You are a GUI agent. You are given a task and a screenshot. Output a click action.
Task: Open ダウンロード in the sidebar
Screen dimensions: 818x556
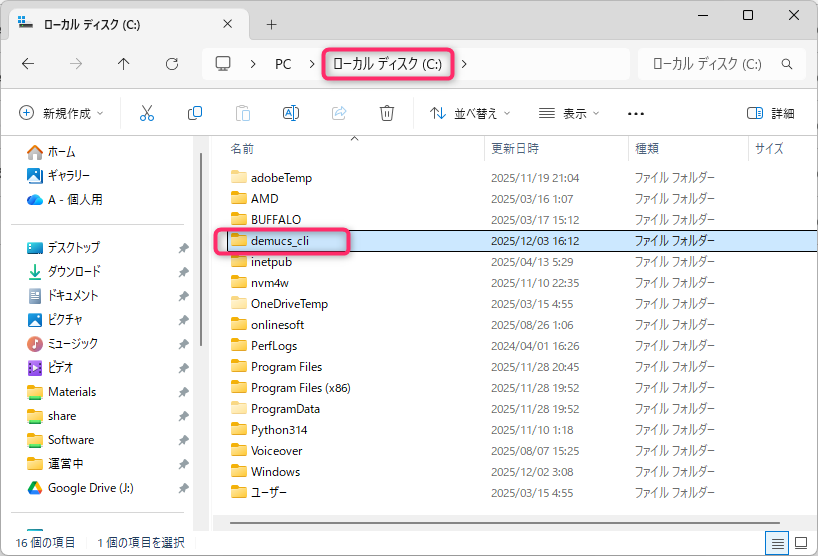(x=74, y=271)
